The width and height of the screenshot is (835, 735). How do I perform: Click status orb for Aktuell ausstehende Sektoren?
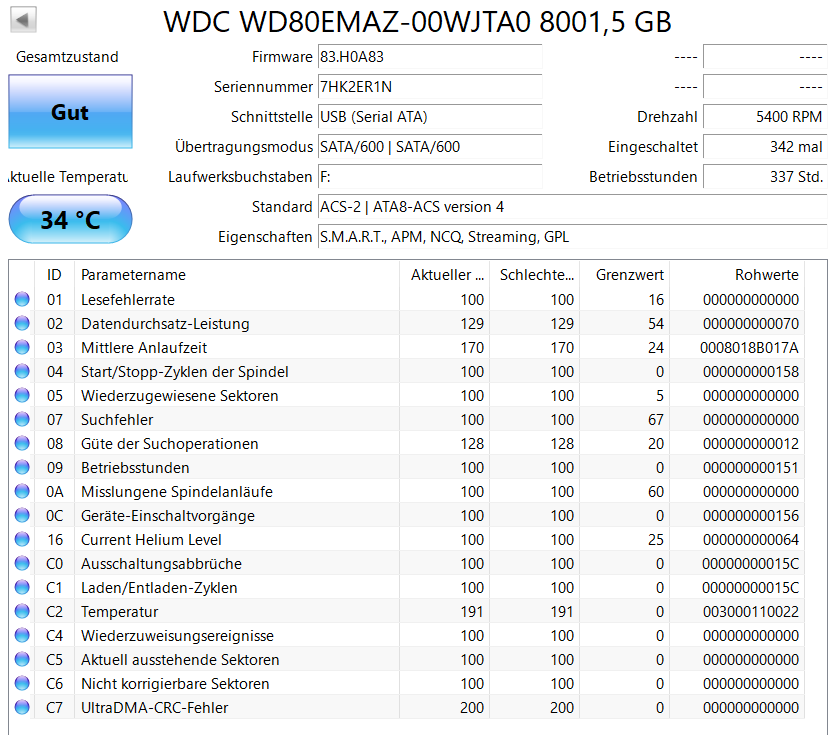pyautogui.click(x=22, y=659)
